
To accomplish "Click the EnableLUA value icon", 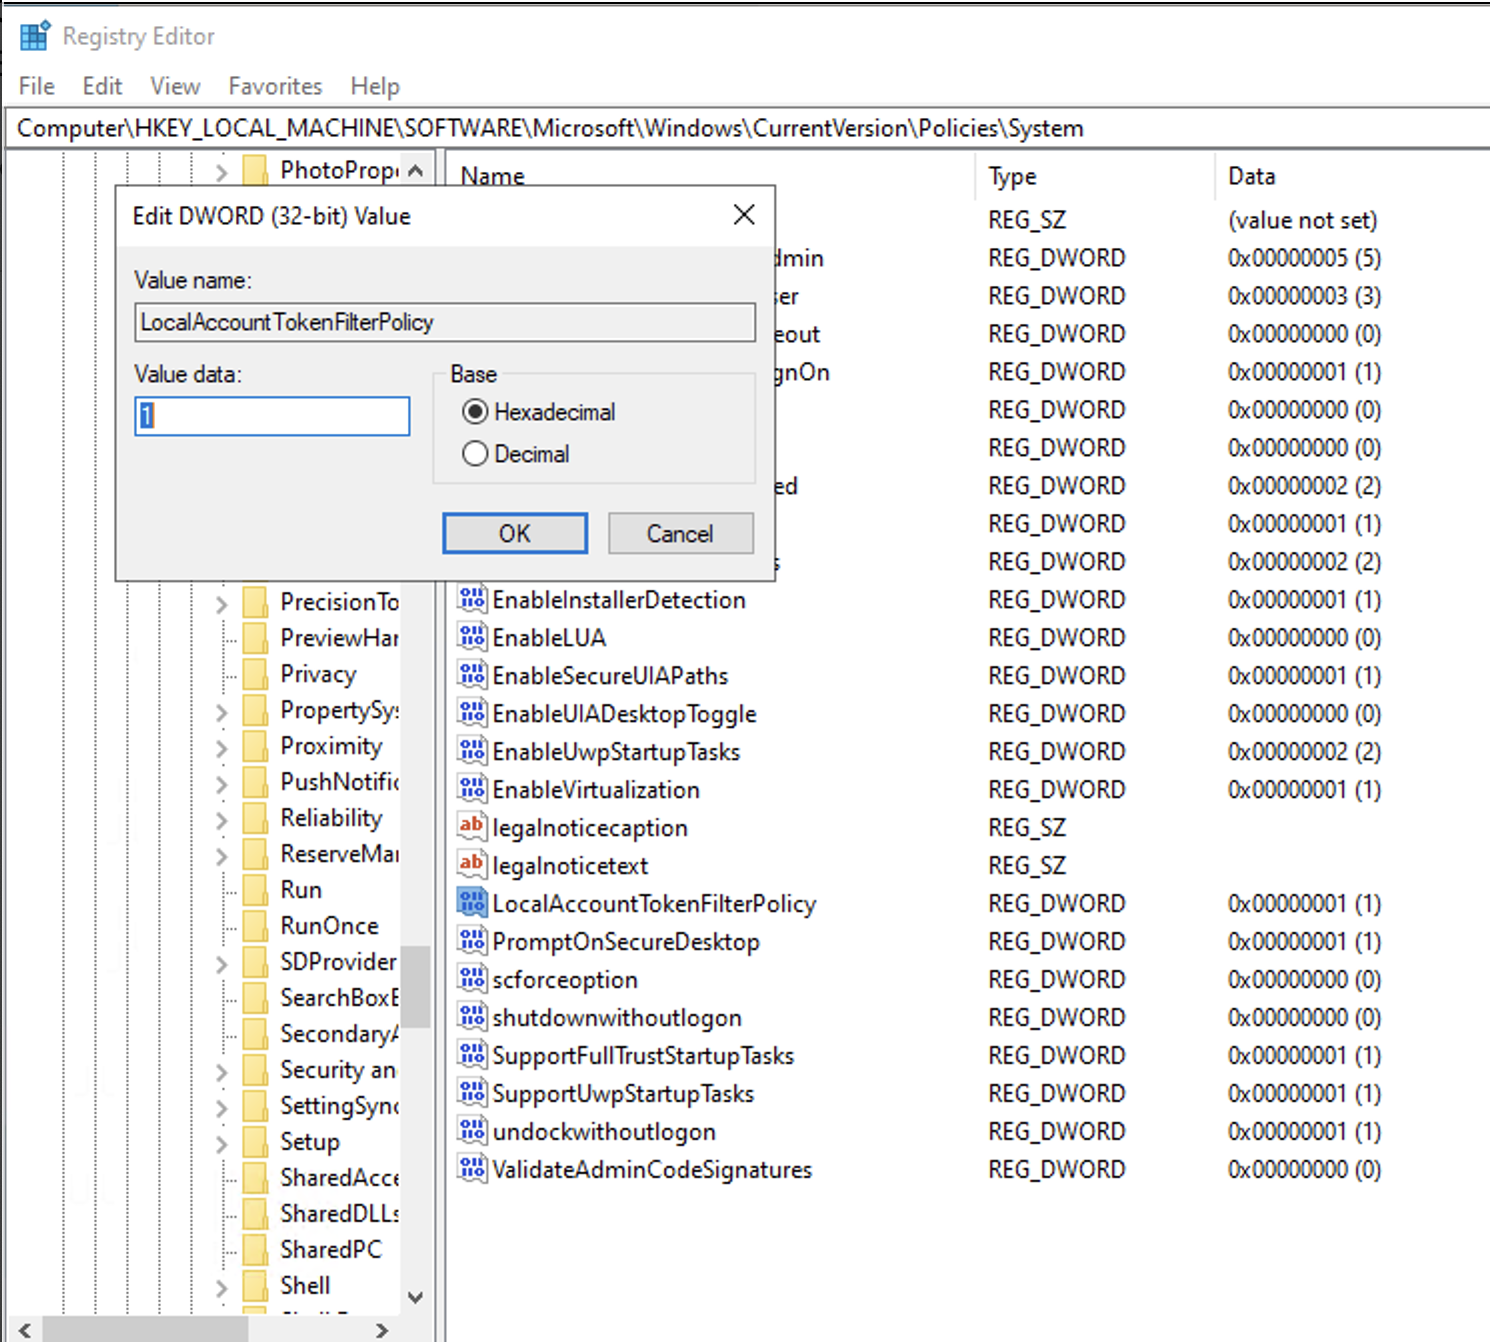I will point(472,637).
